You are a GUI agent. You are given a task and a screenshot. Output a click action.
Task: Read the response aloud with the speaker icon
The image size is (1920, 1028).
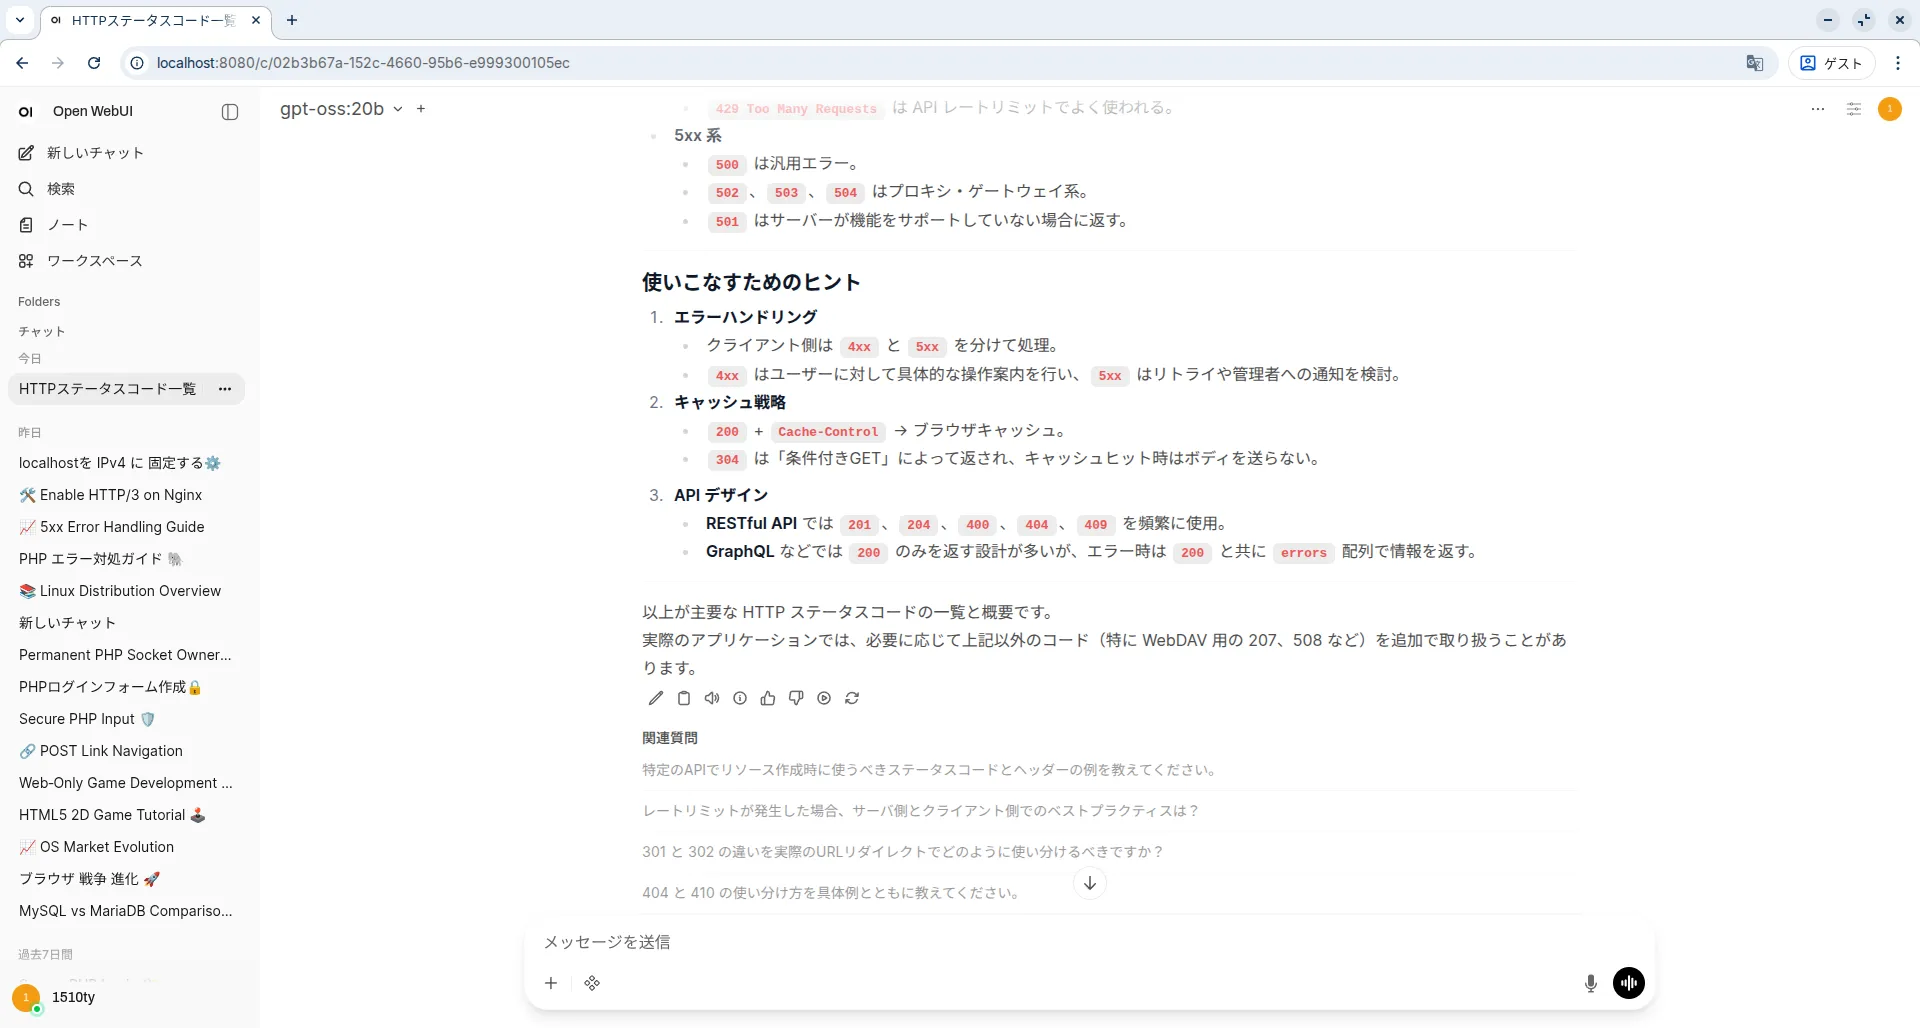712,698
